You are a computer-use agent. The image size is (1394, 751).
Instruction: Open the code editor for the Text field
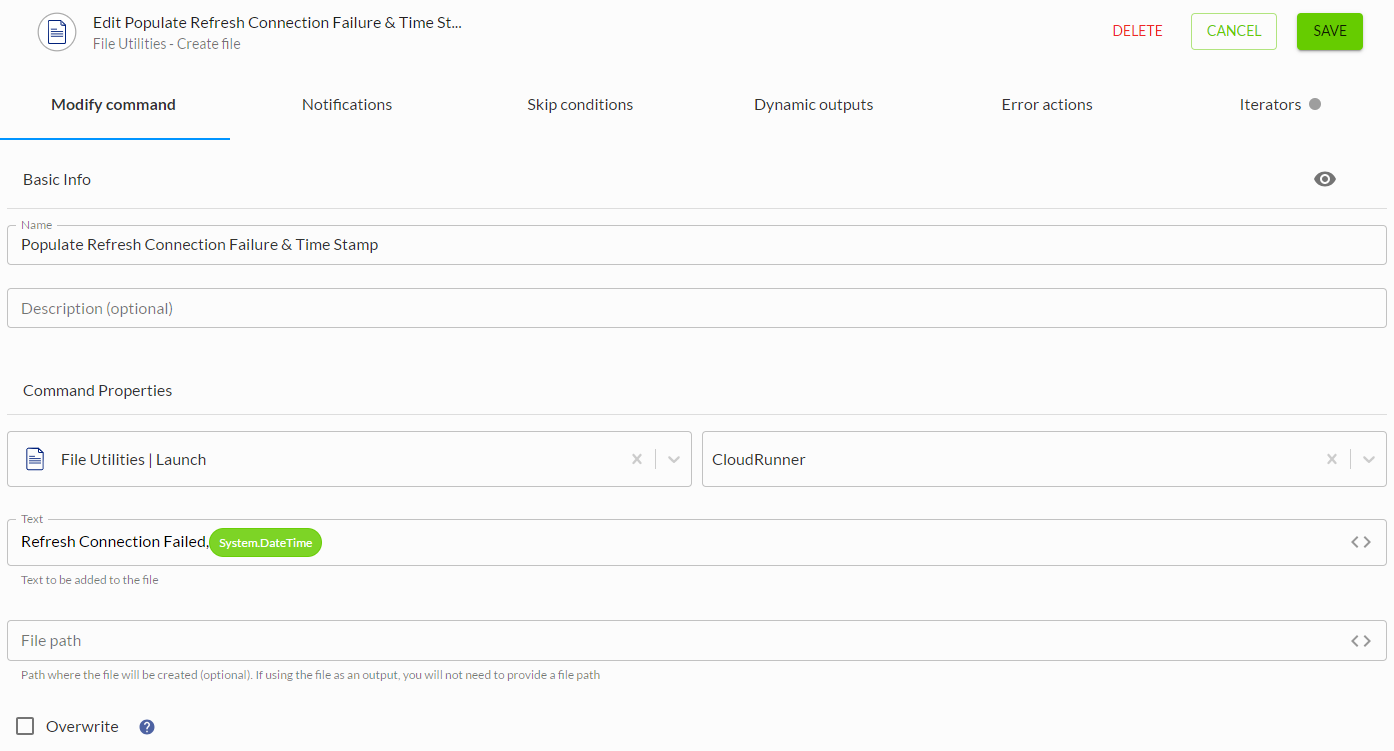point(1361,542)
